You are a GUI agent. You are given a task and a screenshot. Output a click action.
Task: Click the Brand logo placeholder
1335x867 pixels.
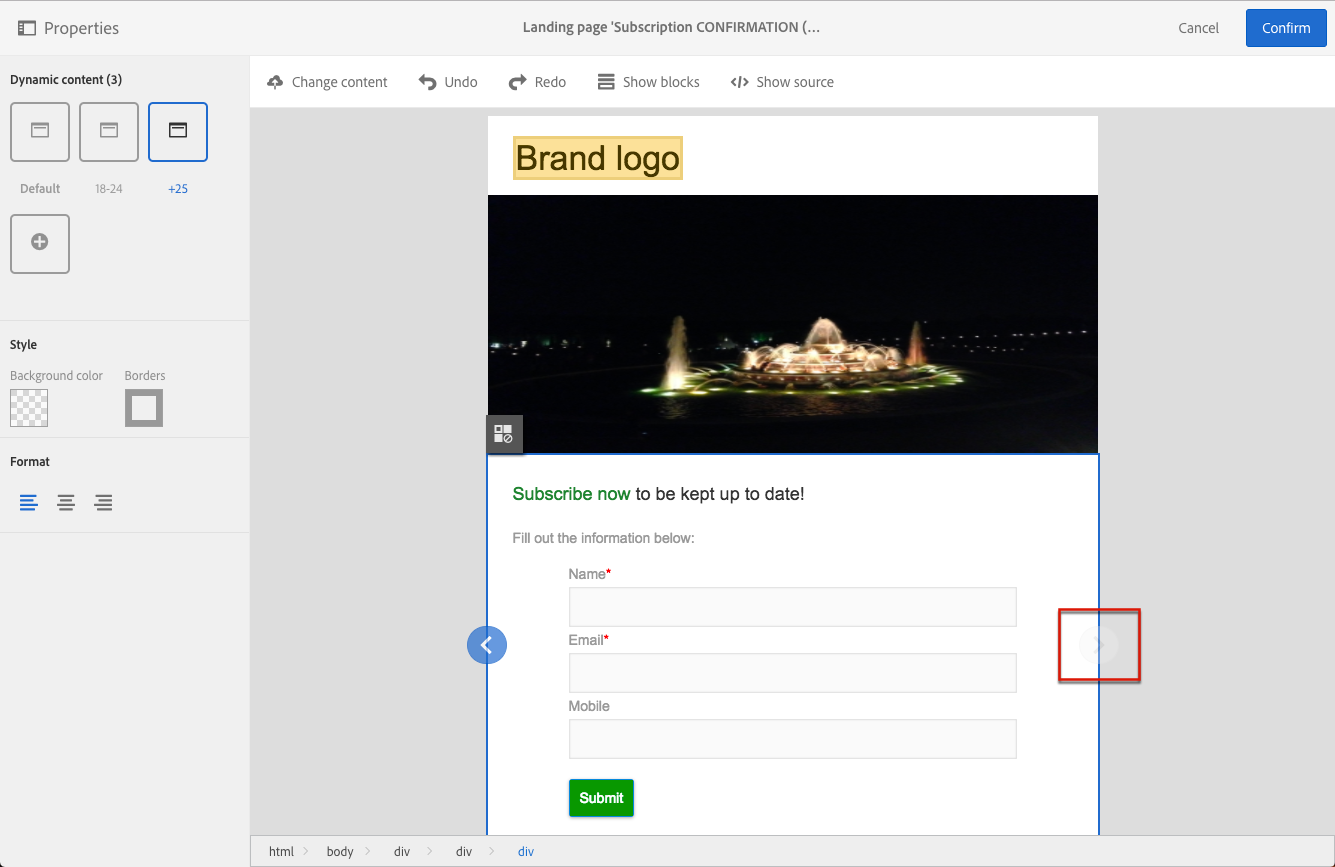598,158
